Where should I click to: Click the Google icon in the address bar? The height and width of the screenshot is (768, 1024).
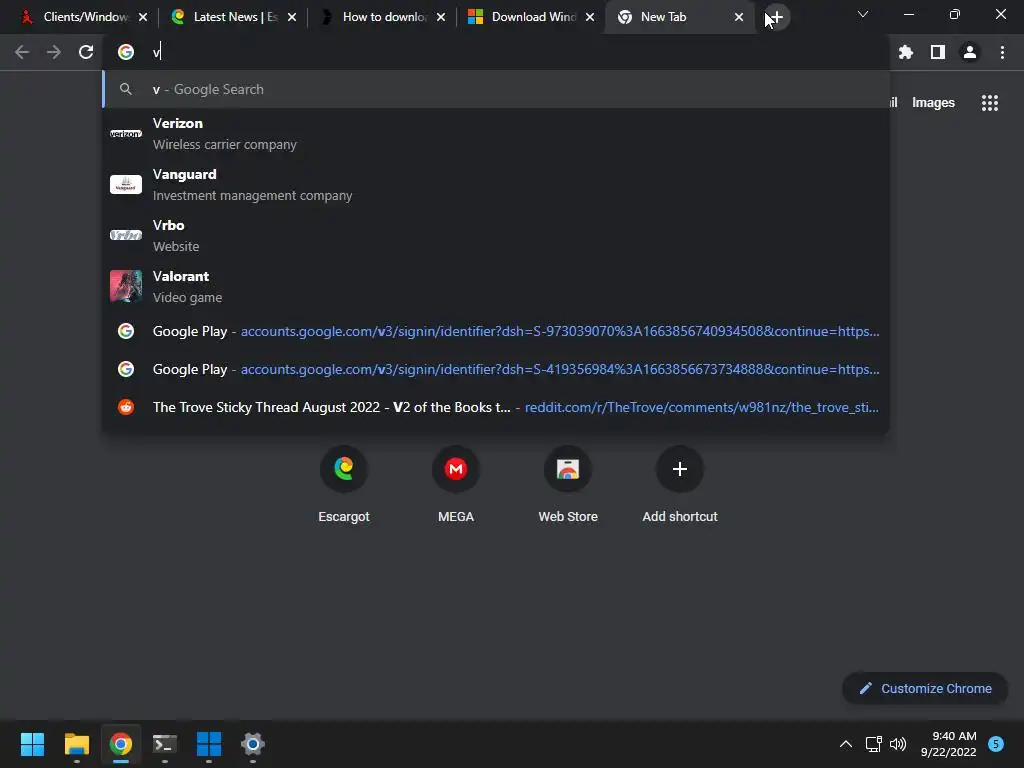click(x=125, y=52)
